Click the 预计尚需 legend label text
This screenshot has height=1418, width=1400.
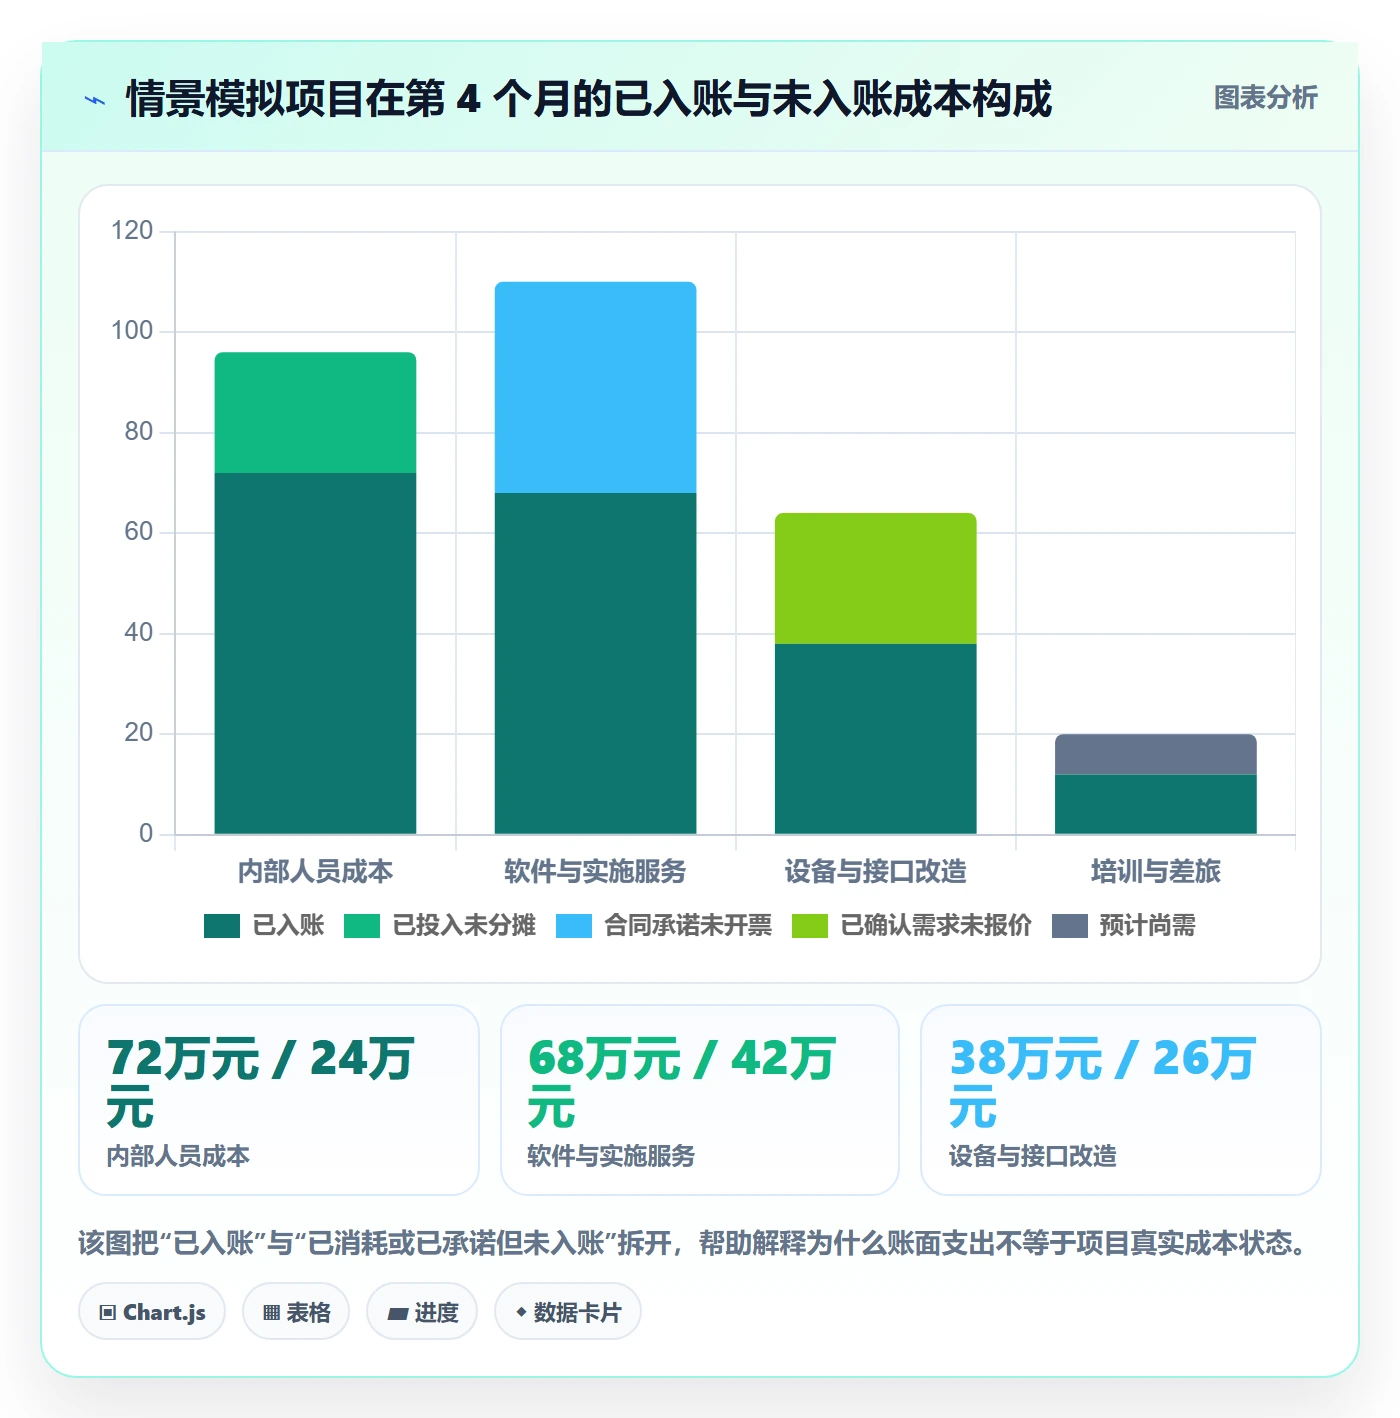click(x=1148, y=926)
